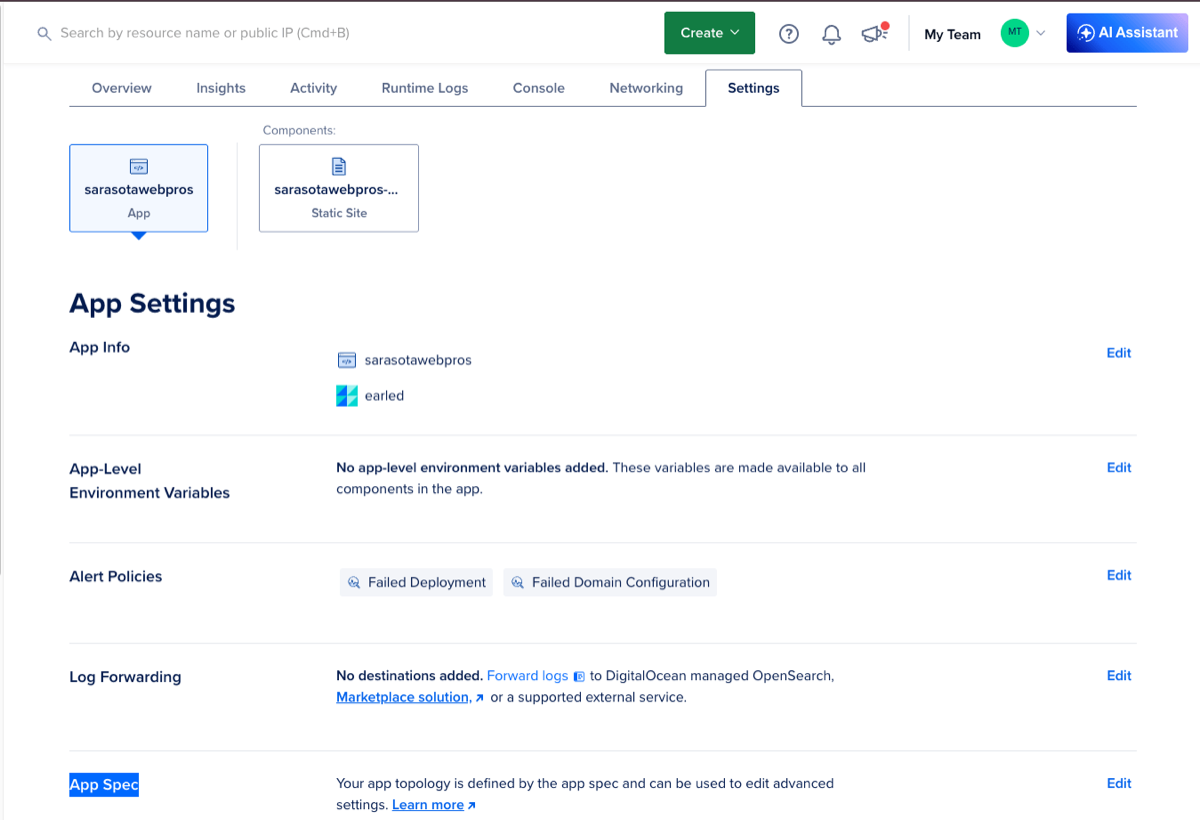This screenshot has height=820, width=1200.
Task: Click the earled project name
Action: [384, 396]
